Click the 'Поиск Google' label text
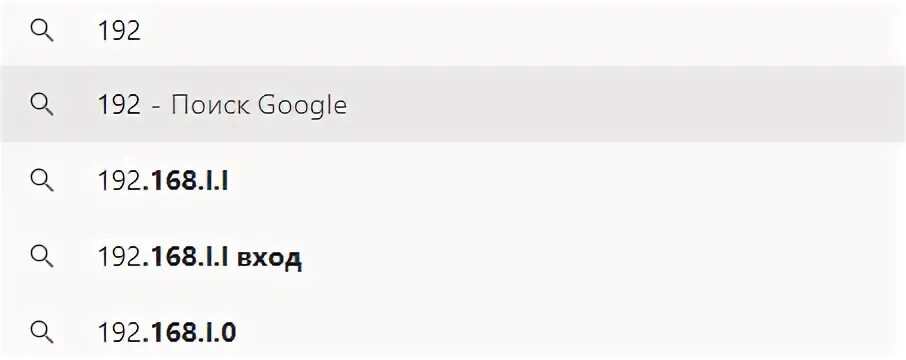The width and height of the screenshot is (906, 360). pos(259,106)
